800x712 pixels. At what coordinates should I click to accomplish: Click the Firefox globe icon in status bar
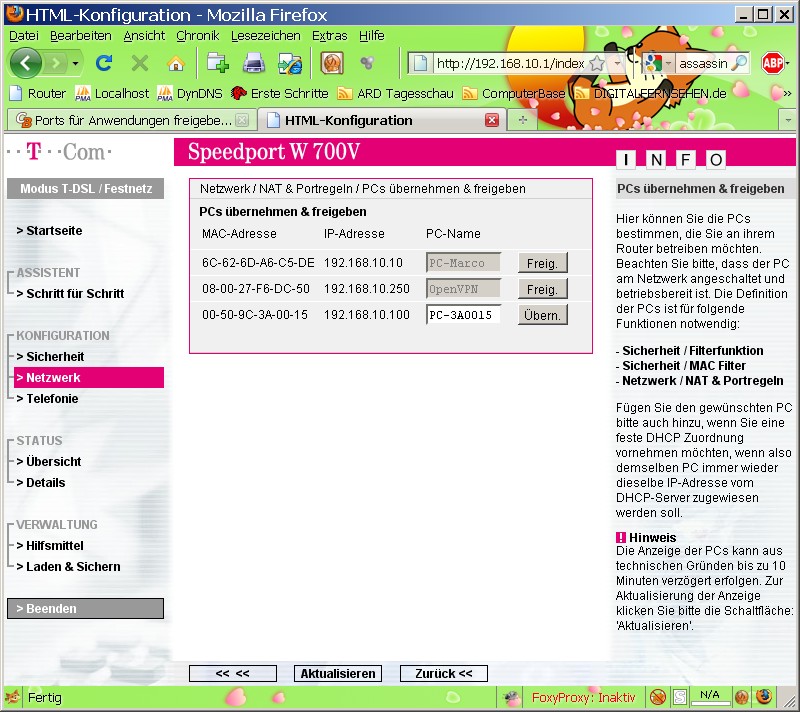click(x=764, y=697)
